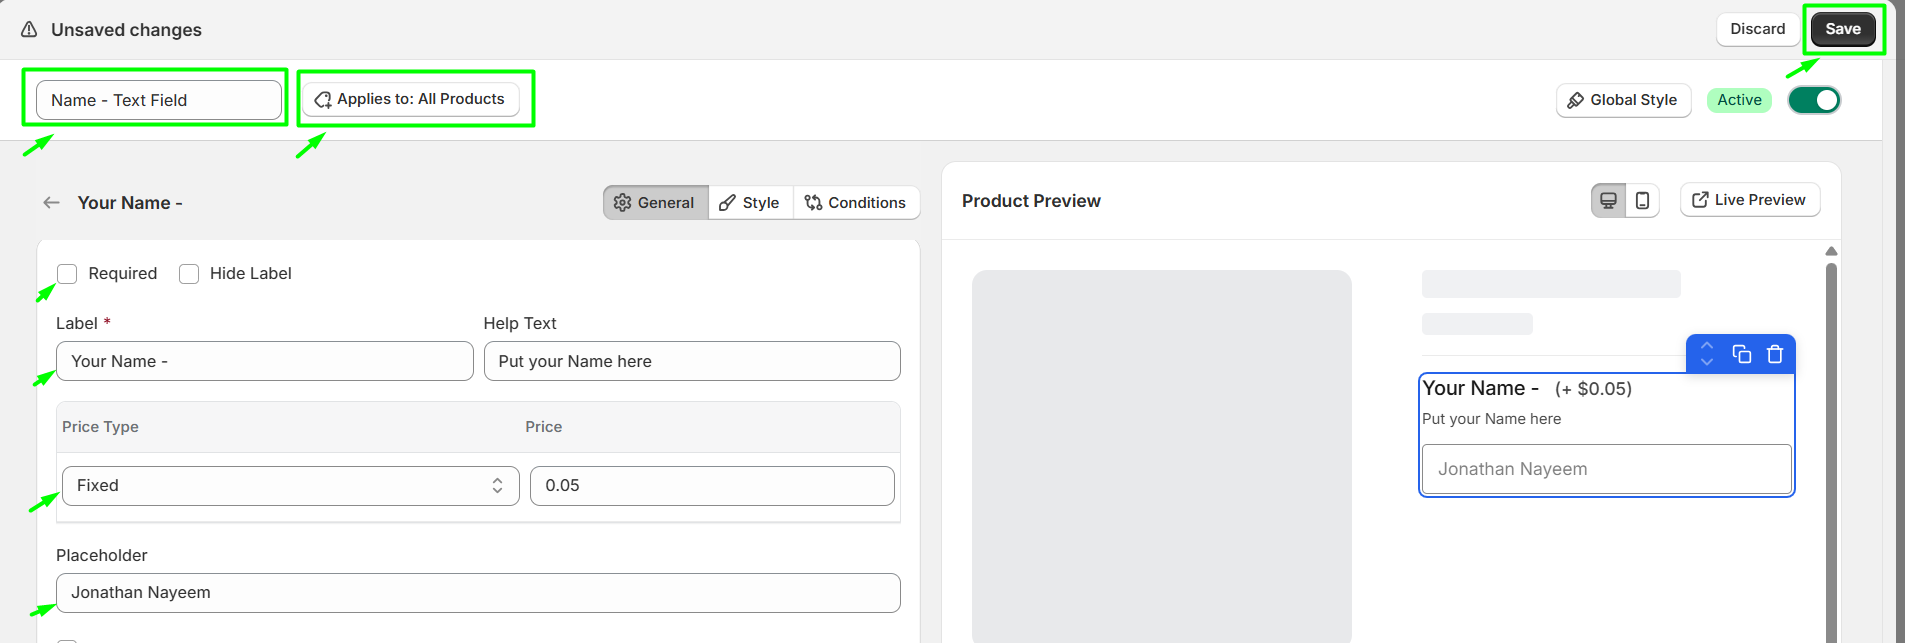This screenshot has height=643, width=1905.
Task: Enable the Hide Label checkbox
Action: [x=189, y=274]
